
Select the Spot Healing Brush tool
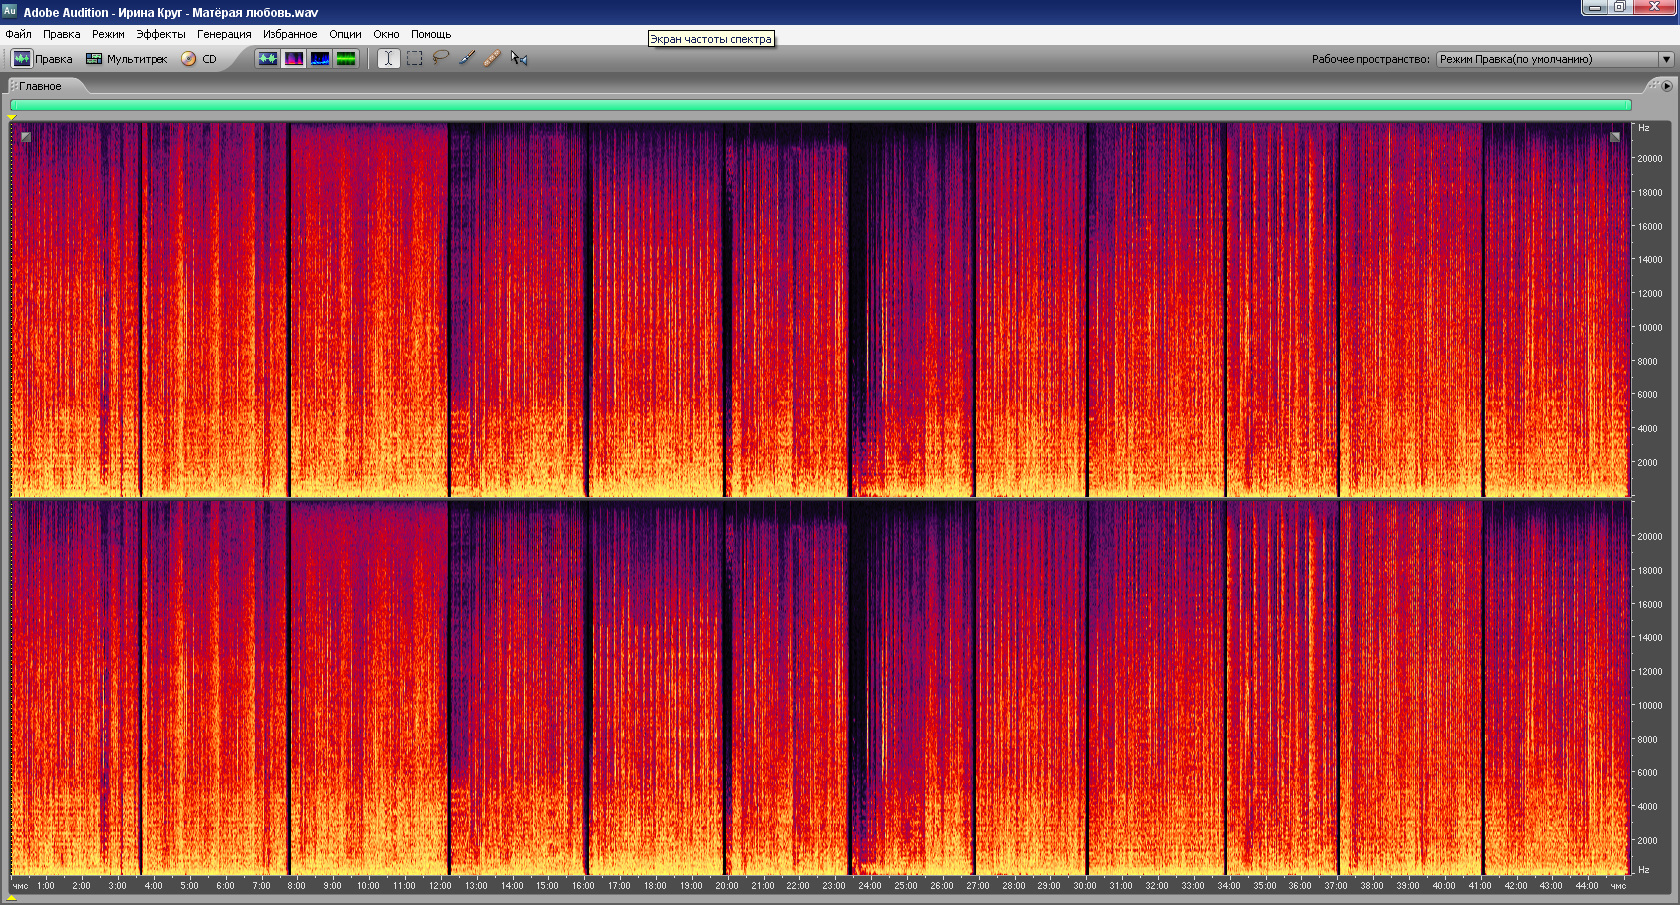pos(493,59)
